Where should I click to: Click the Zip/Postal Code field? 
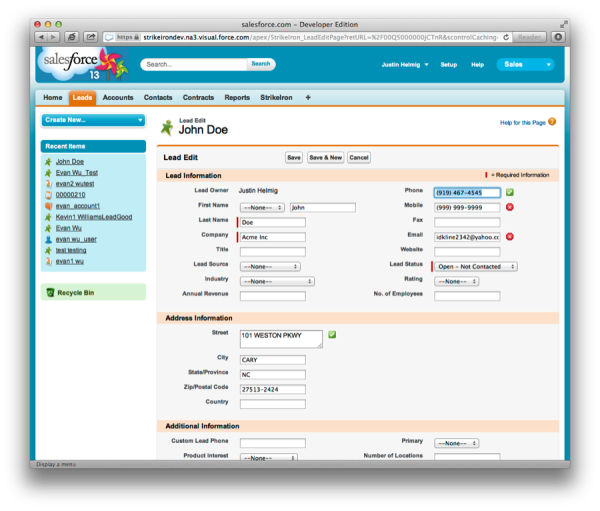(x=273, y=389)
